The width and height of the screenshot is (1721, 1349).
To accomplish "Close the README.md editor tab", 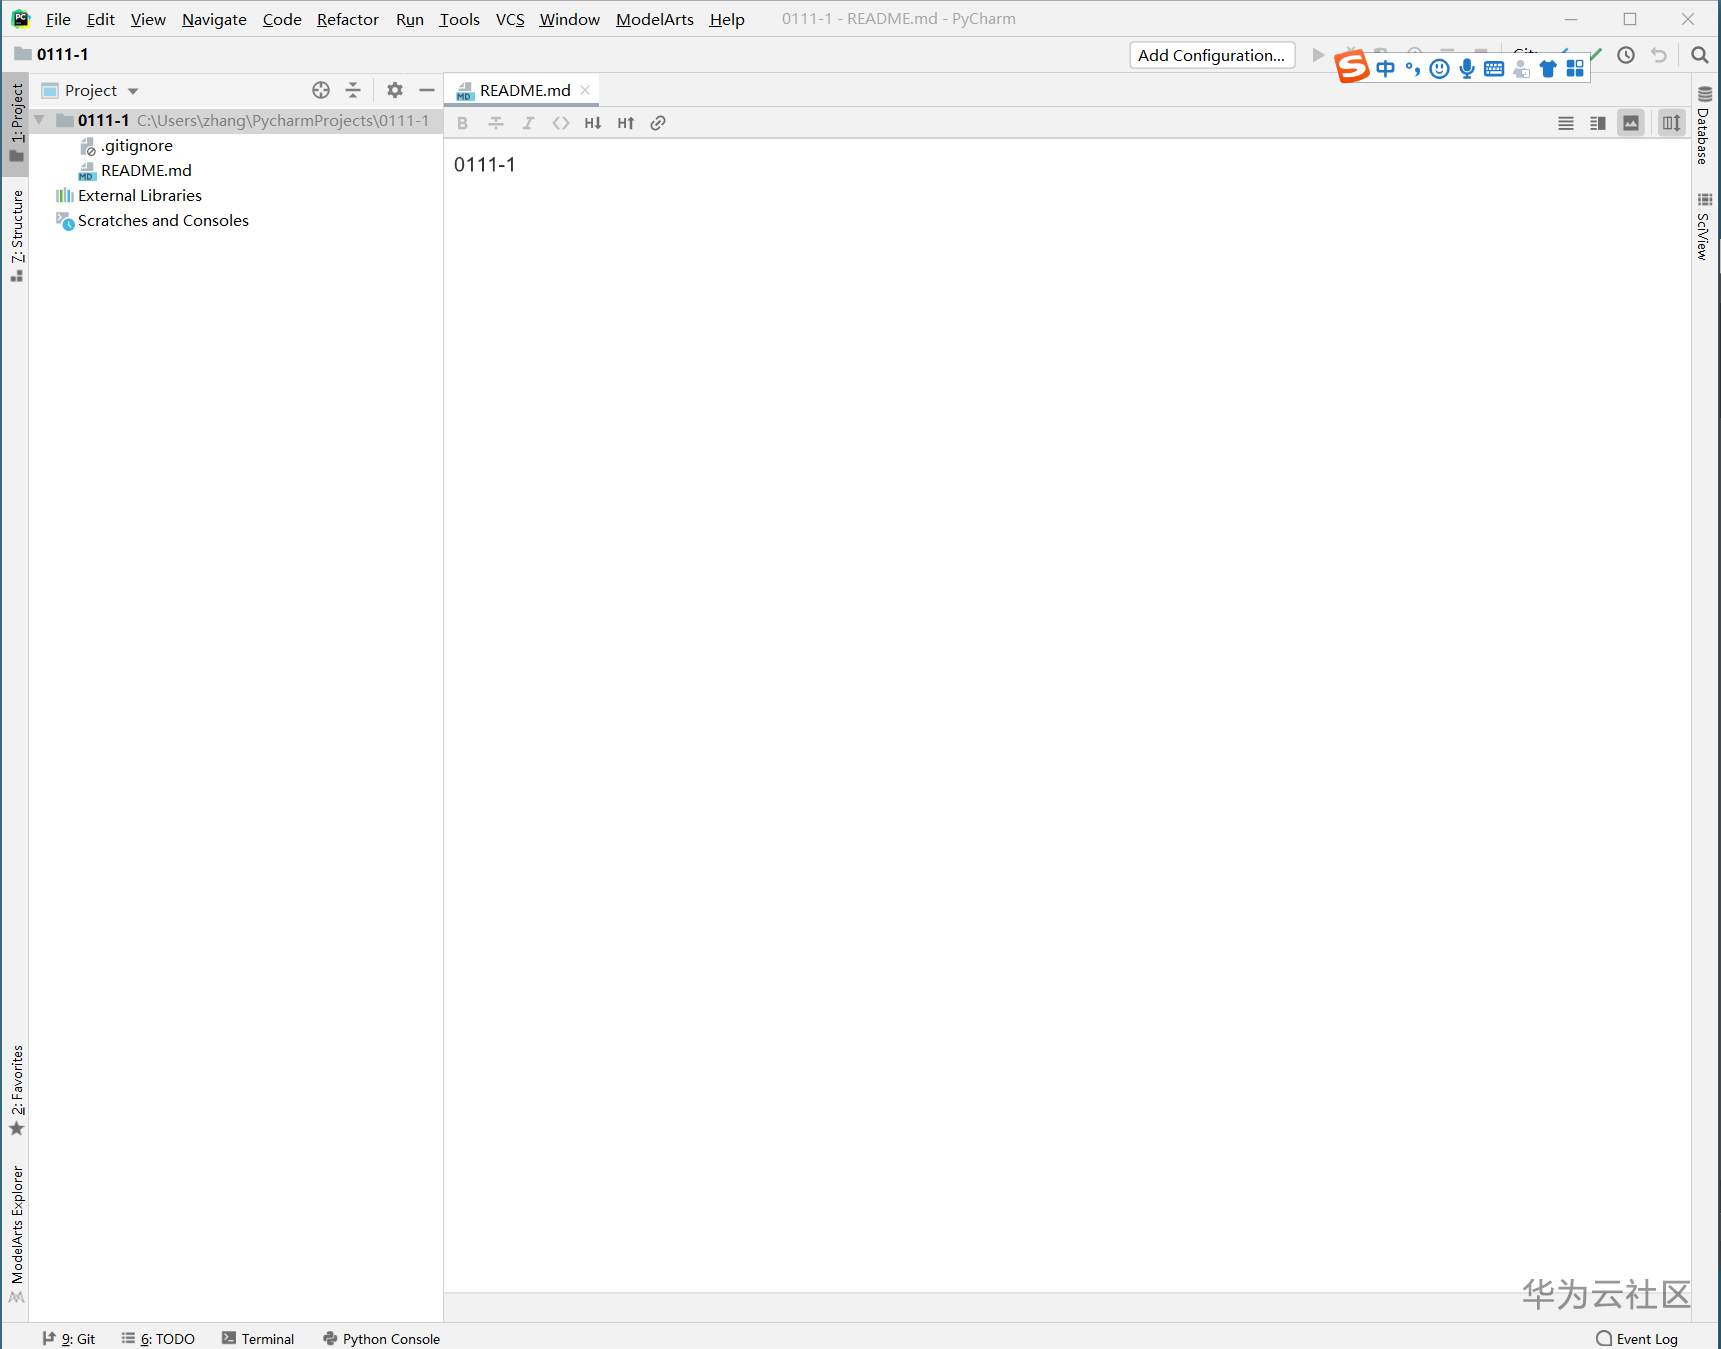I will pos(585,90).
